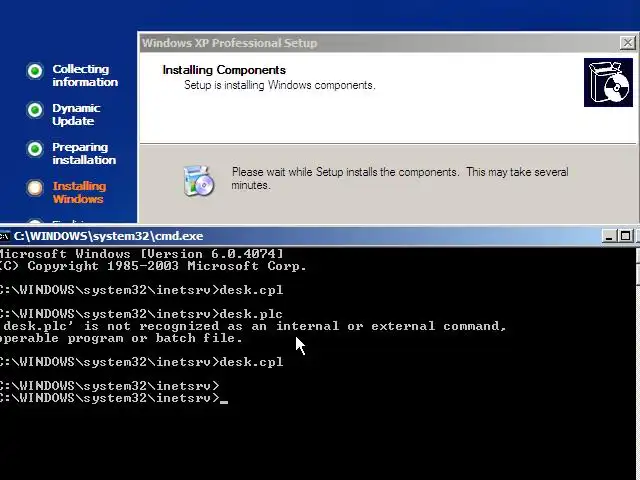Image resolution: width=640 pixels, height=480 pixels.
Task: Click 'Setup is installing Windows components.' text
Action: click(x=280, y=85)
